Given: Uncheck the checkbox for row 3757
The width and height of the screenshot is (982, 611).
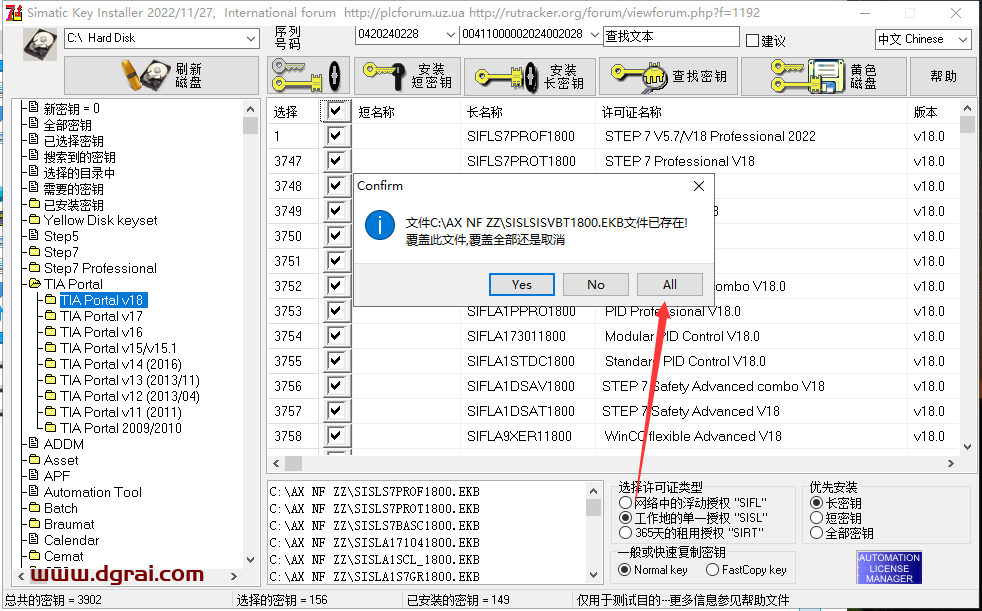Looking at the screenshot, I should pyautogui.click(x=336, y=411).
